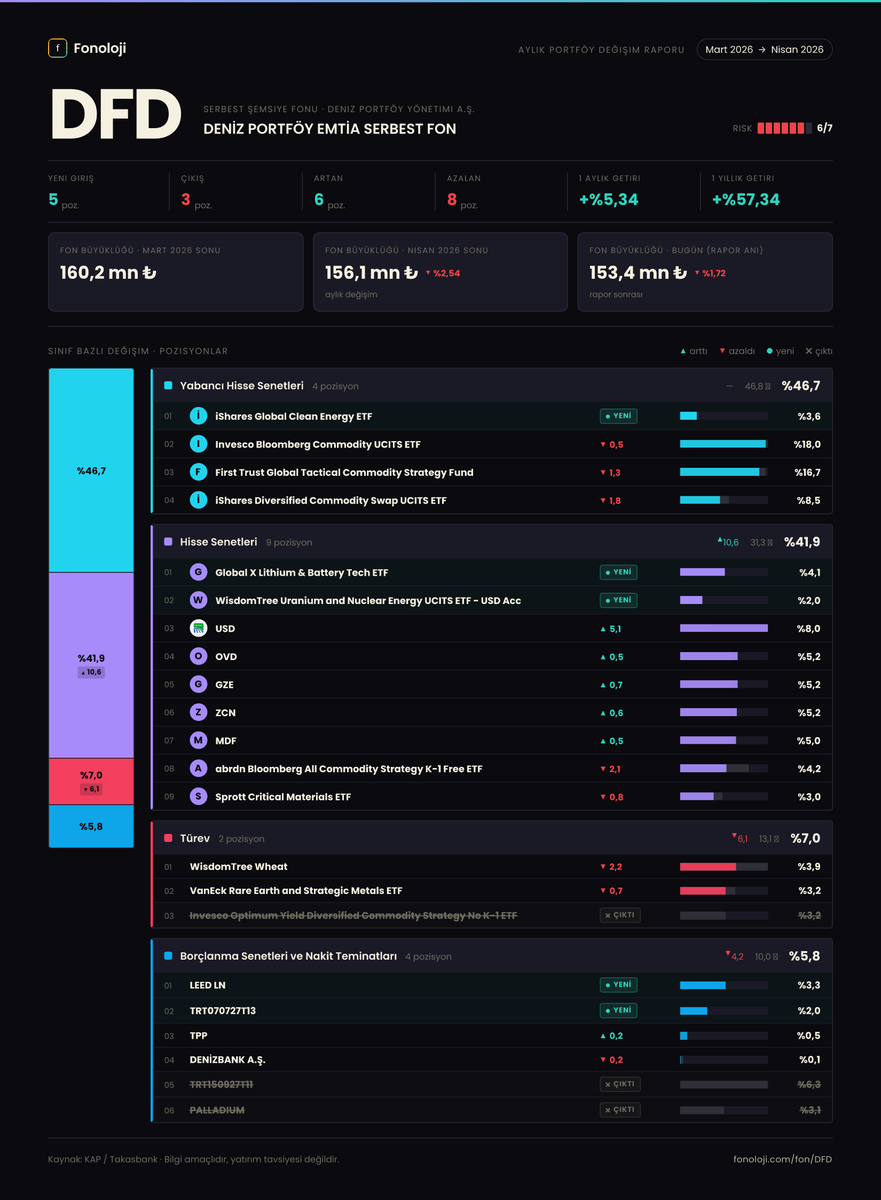Click the Global X Lithium ETF icon
Viewport: 881px width, 1200px height.
(199, 572)
